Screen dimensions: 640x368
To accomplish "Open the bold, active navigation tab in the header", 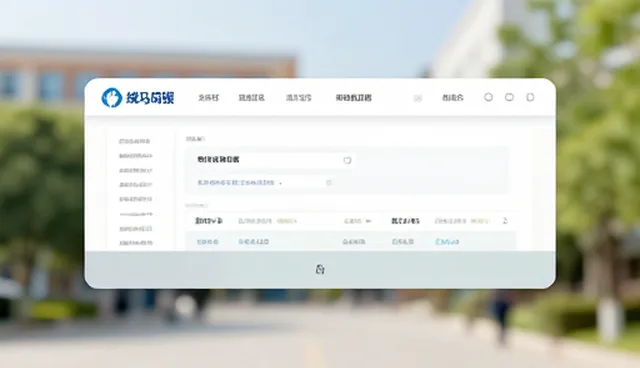I will (x=353, y=98).
